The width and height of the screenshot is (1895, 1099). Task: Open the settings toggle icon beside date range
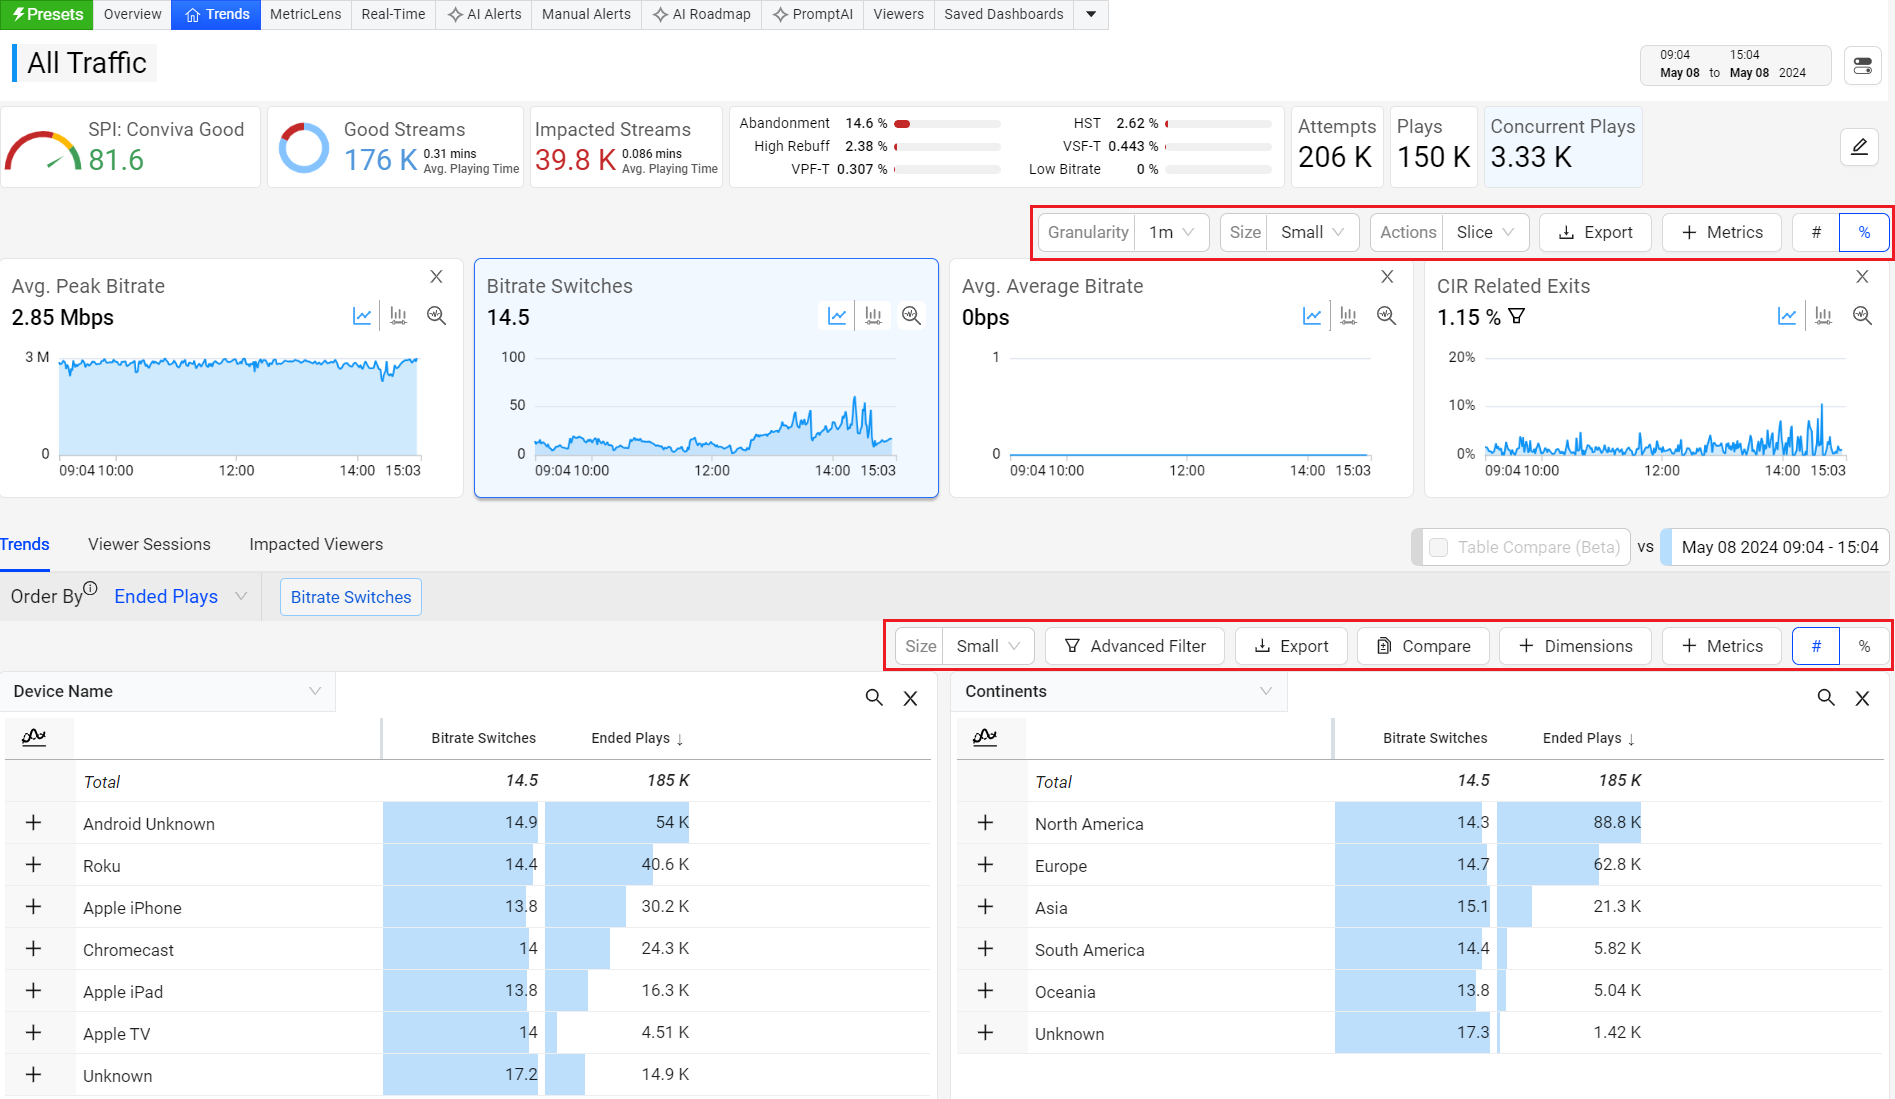pos(1862,66)
